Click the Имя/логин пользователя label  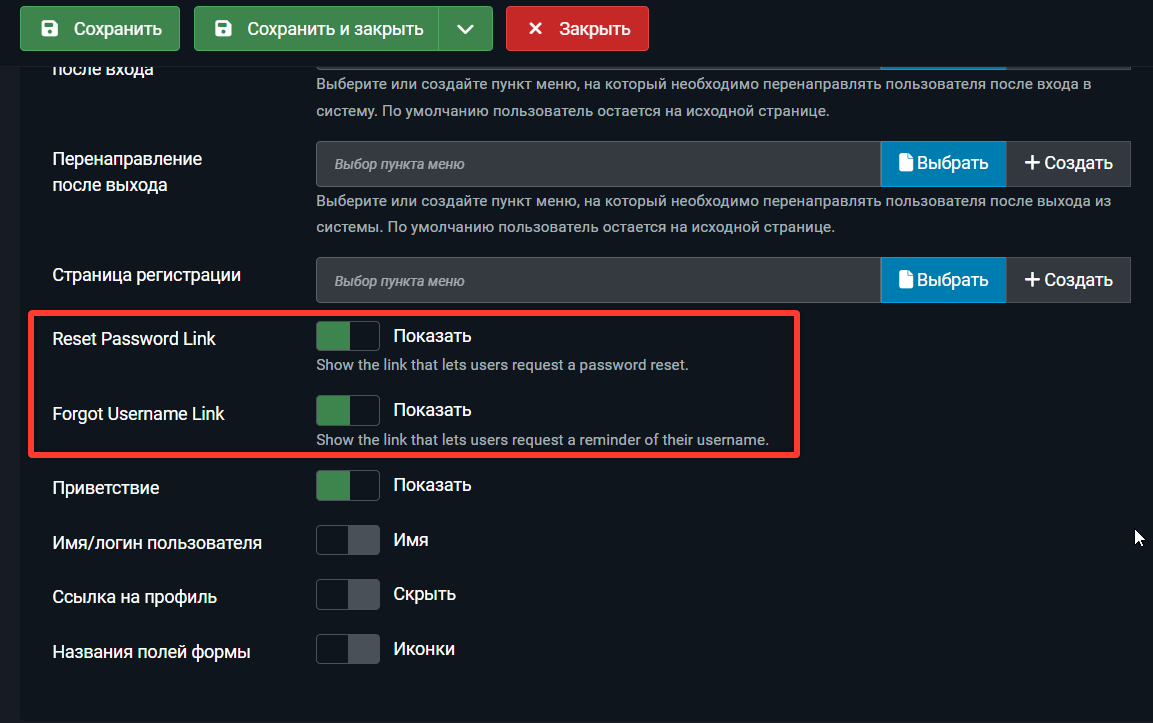point(157,543)
